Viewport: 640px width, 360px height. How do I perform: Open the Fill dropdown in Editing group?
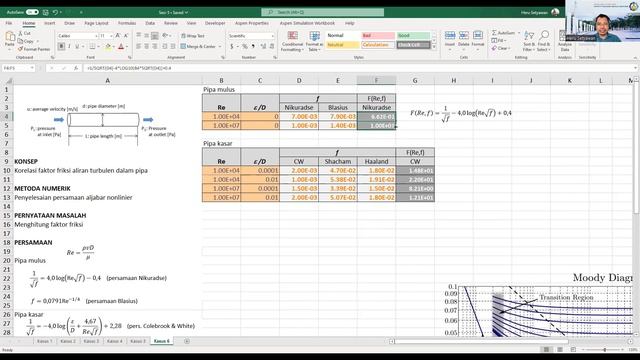coord(499,40)
